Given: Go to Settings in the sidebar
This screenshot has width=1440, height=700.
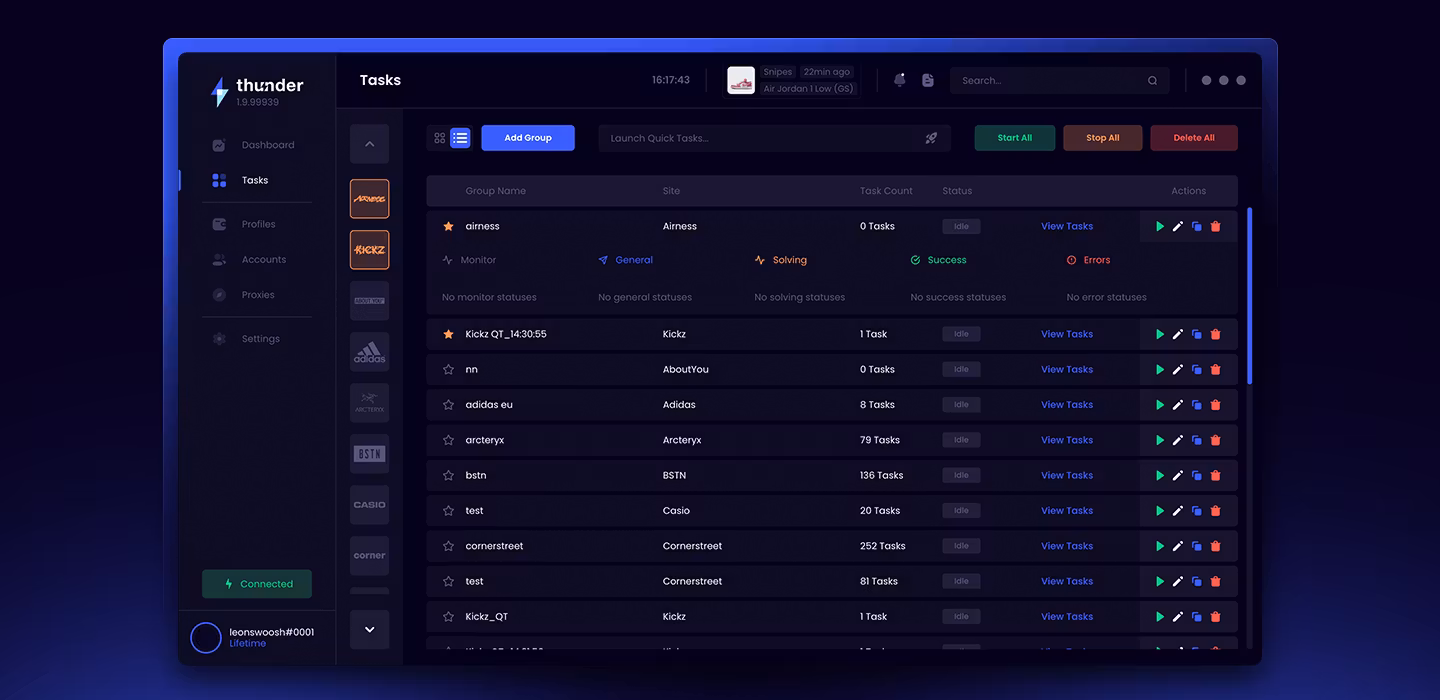Looking at the screenshot, I should pos(260,339).
